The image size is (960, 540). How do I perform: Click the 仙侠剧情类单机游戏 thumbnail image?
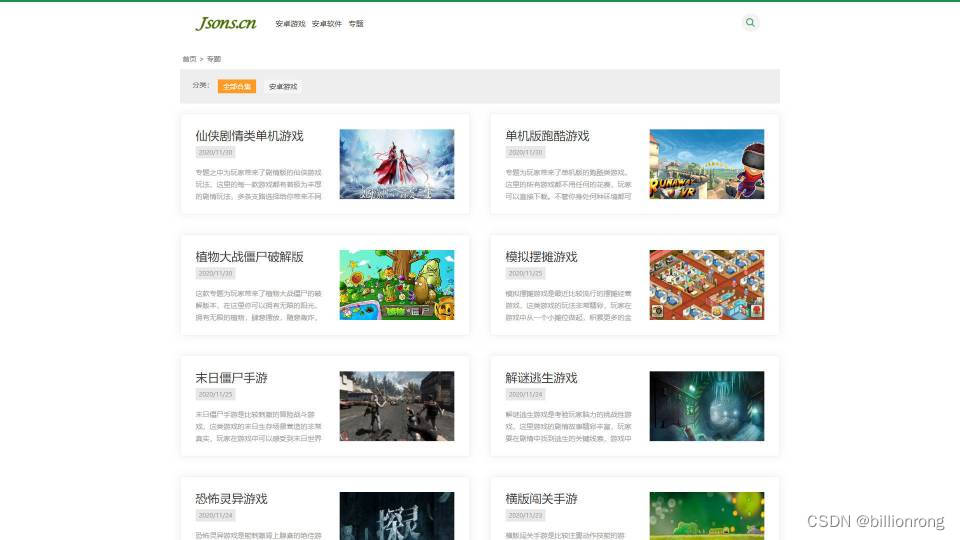point(397,164)
